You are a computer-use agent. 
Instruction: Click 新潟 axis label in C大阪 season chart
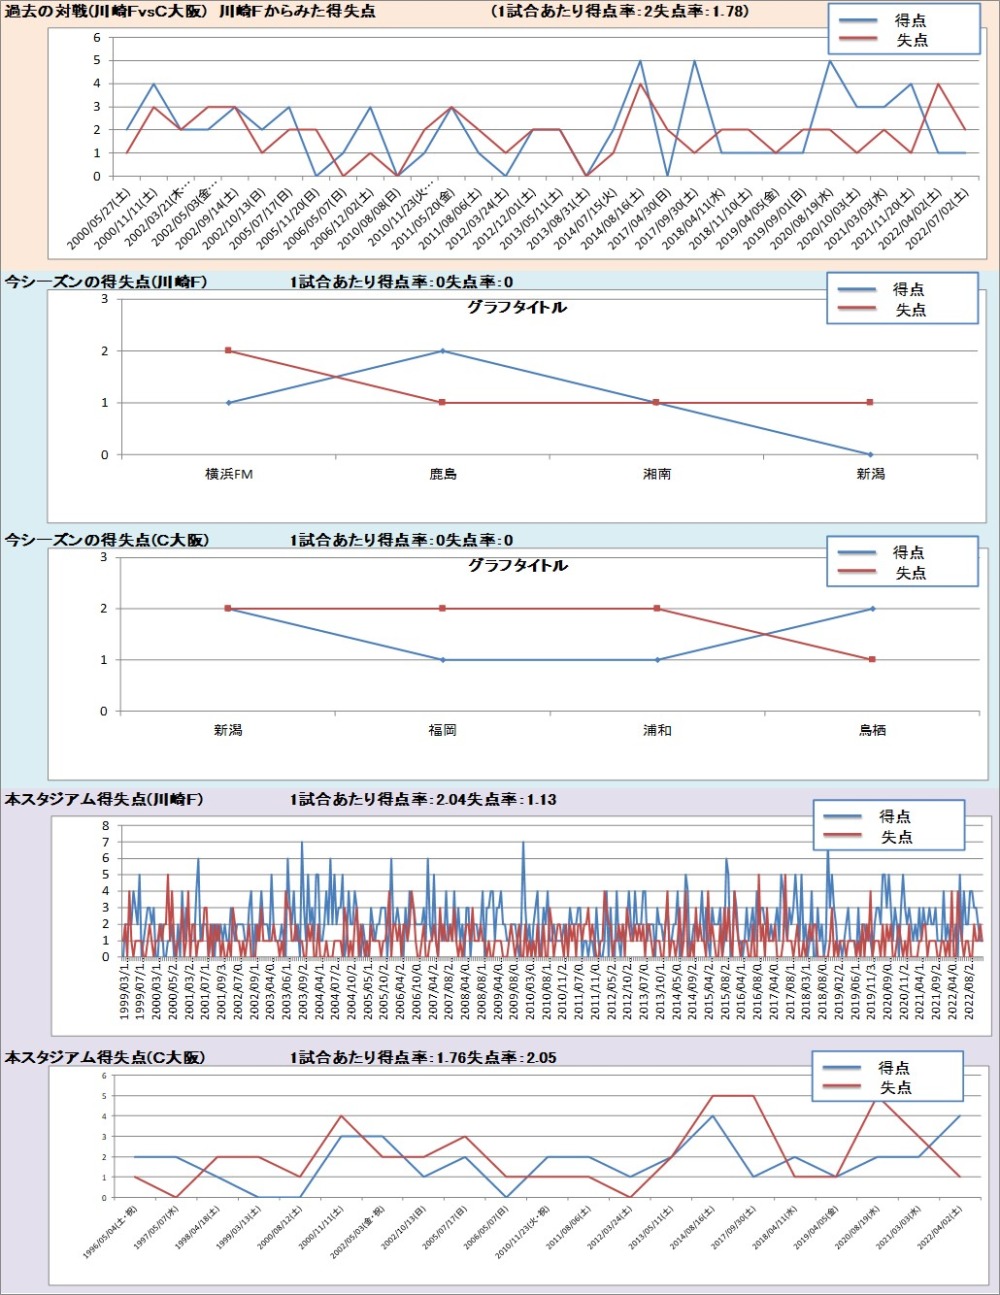[x=228, y=731]
